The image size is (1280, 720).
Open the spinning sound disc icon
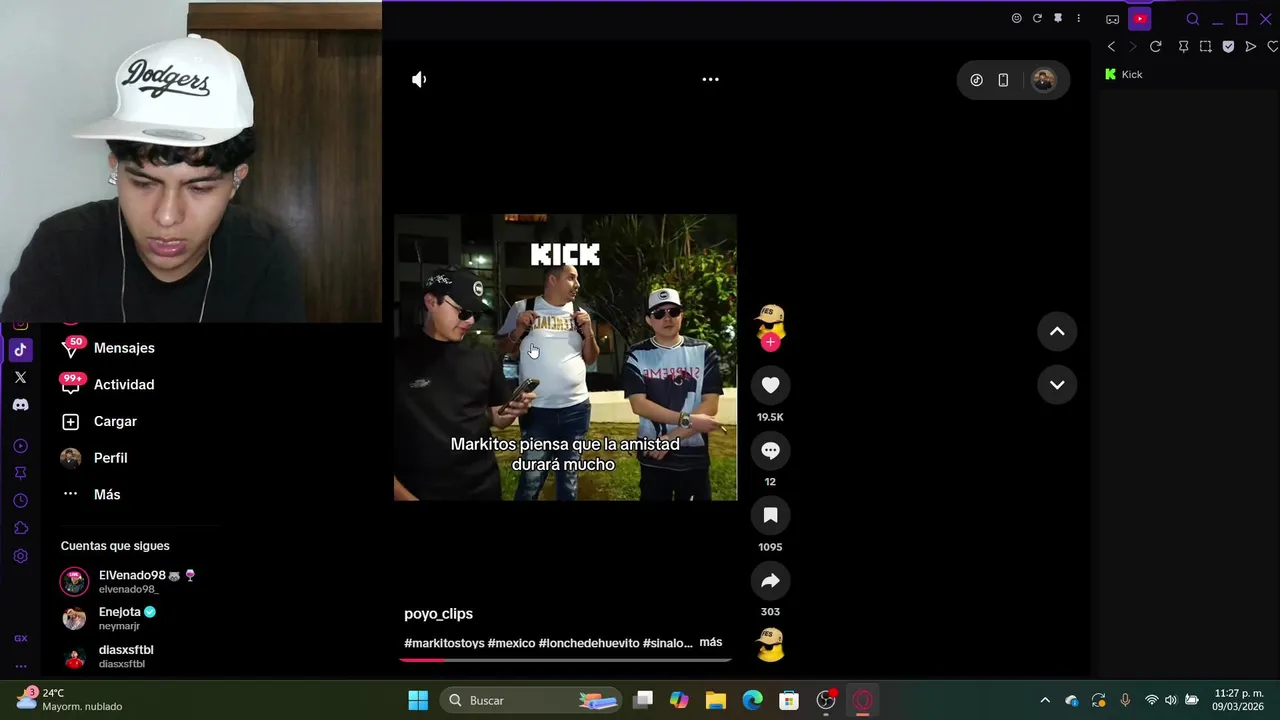[770, 644]
